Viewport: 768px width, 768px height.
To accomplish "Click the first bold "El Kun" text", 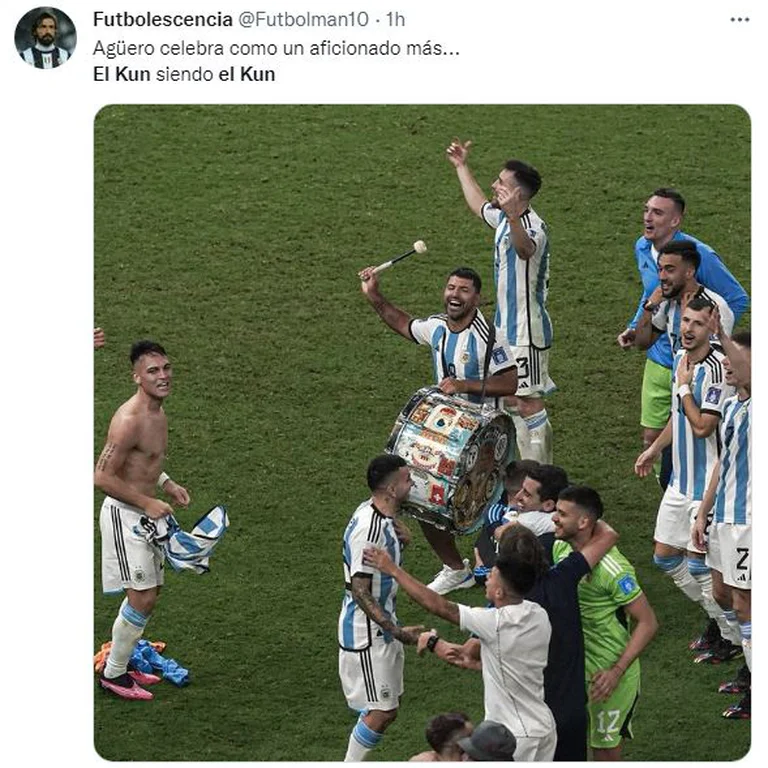I will [x=121, y=74].
